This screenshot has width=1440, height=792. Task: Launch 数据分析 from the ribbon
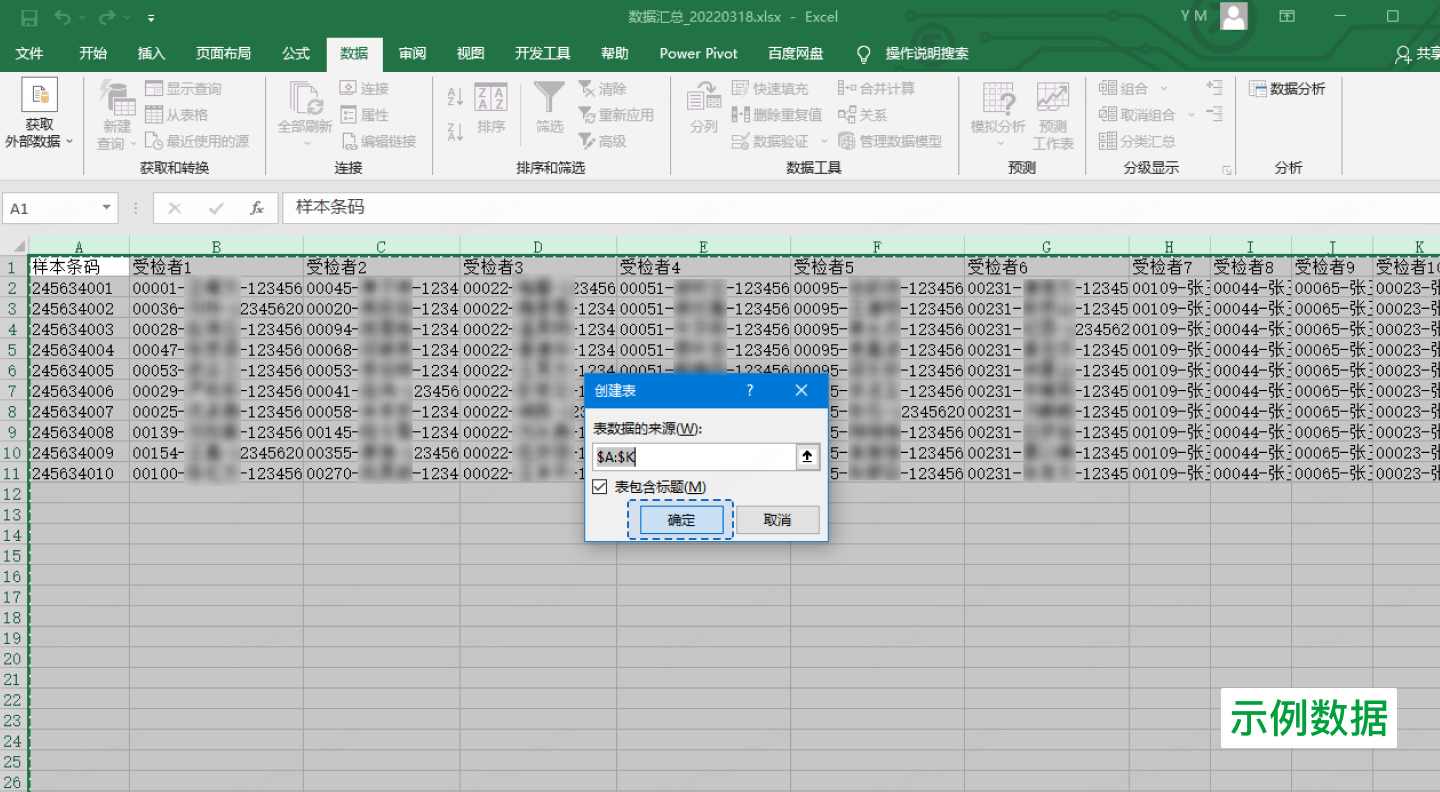(x=1288, y=88)
